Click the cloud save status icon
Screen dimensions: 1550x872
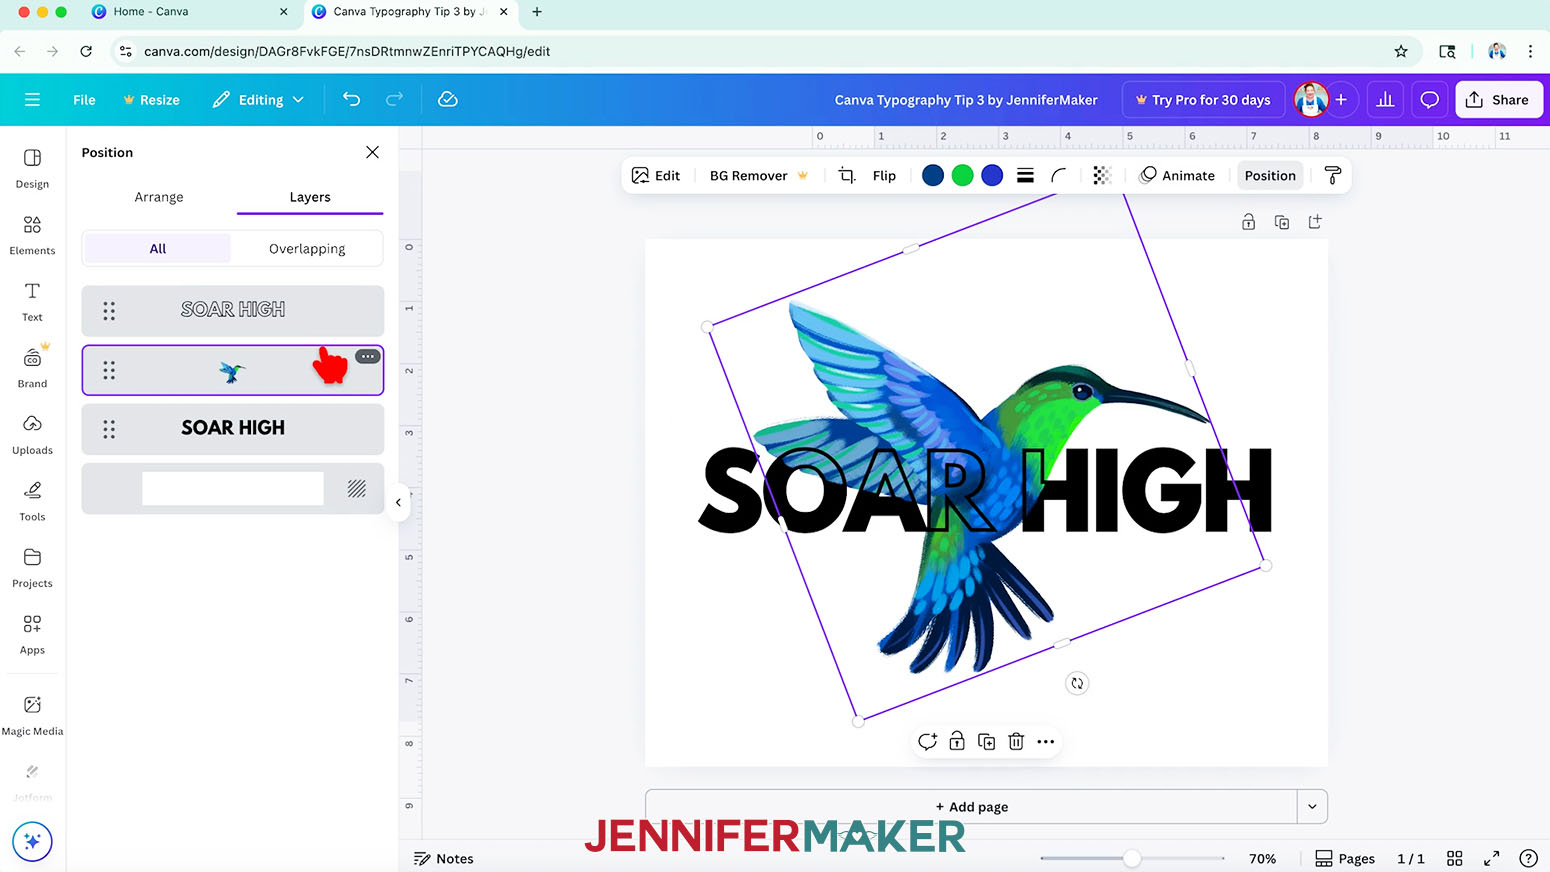pyautogui.click(x=448, y=99)
